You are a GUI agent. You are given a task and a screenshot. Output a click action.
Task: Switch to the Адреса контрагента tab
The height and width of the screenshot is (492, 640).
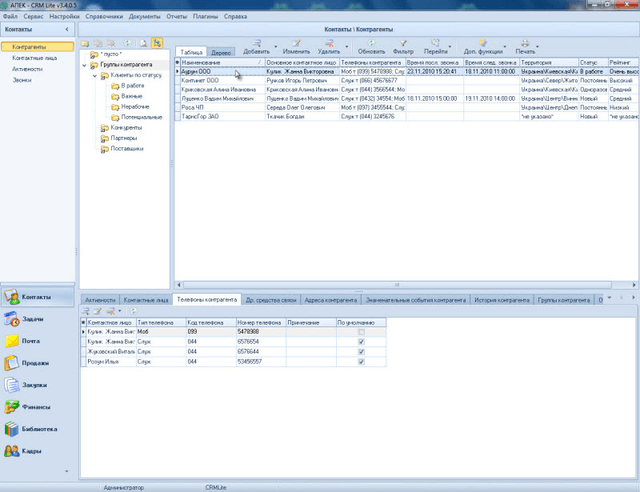click(328, 299)
